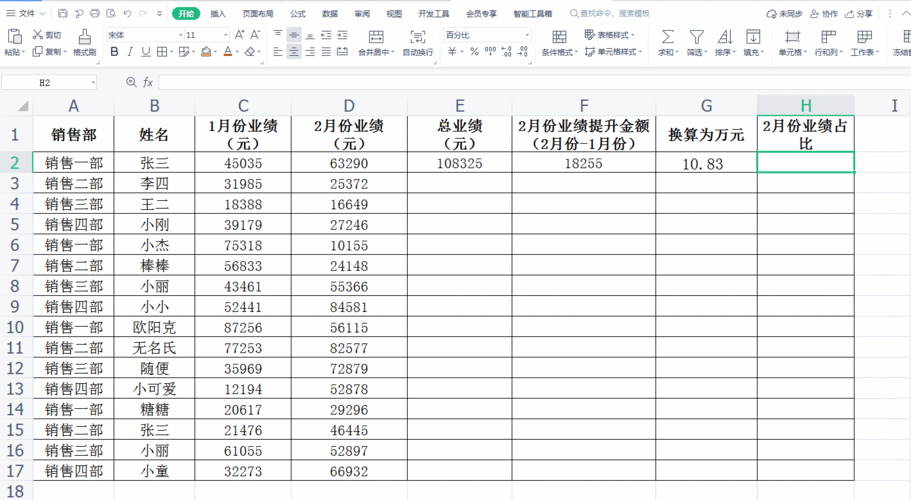Apply thousands separator (000) format

(490, 52)
